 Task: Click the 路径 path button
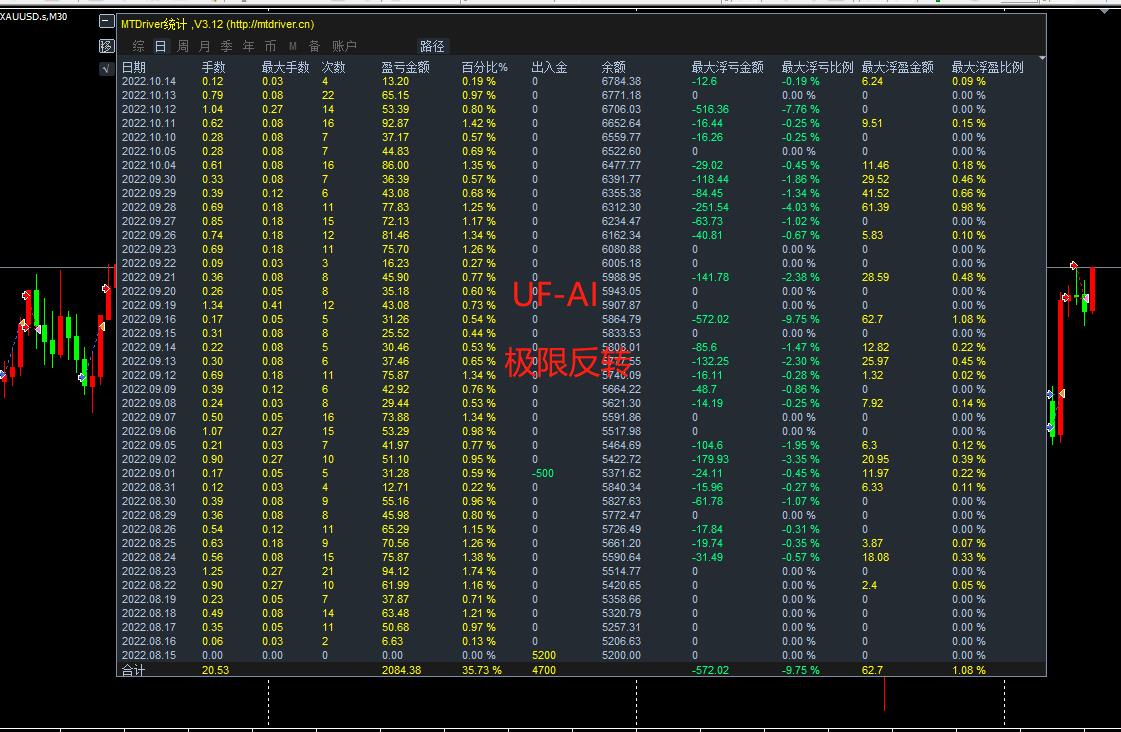coord(432,46)
